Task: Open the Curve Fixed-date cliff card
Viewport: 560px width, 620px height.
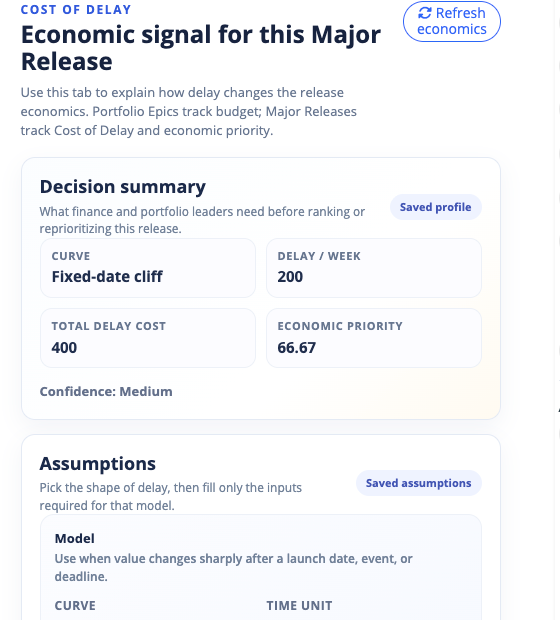Action: (148, 268)
